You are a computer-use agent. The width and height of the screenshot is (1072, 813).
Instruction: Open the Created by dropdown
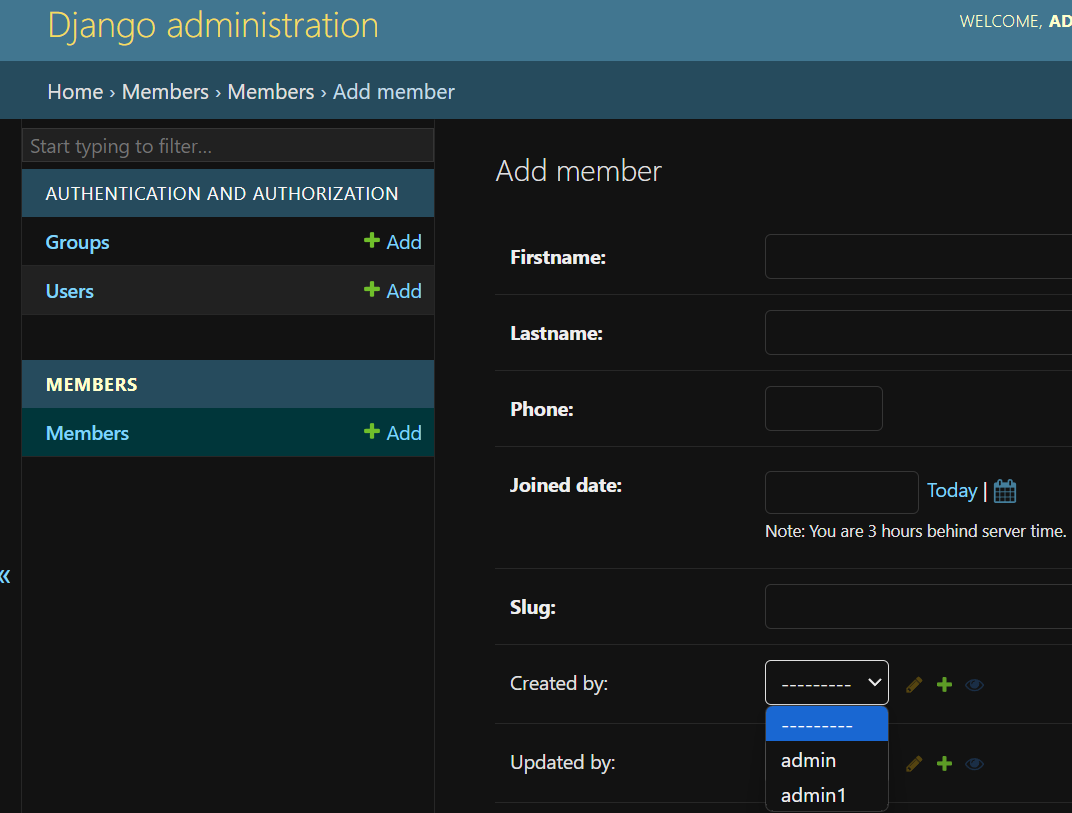coord(827,682)
